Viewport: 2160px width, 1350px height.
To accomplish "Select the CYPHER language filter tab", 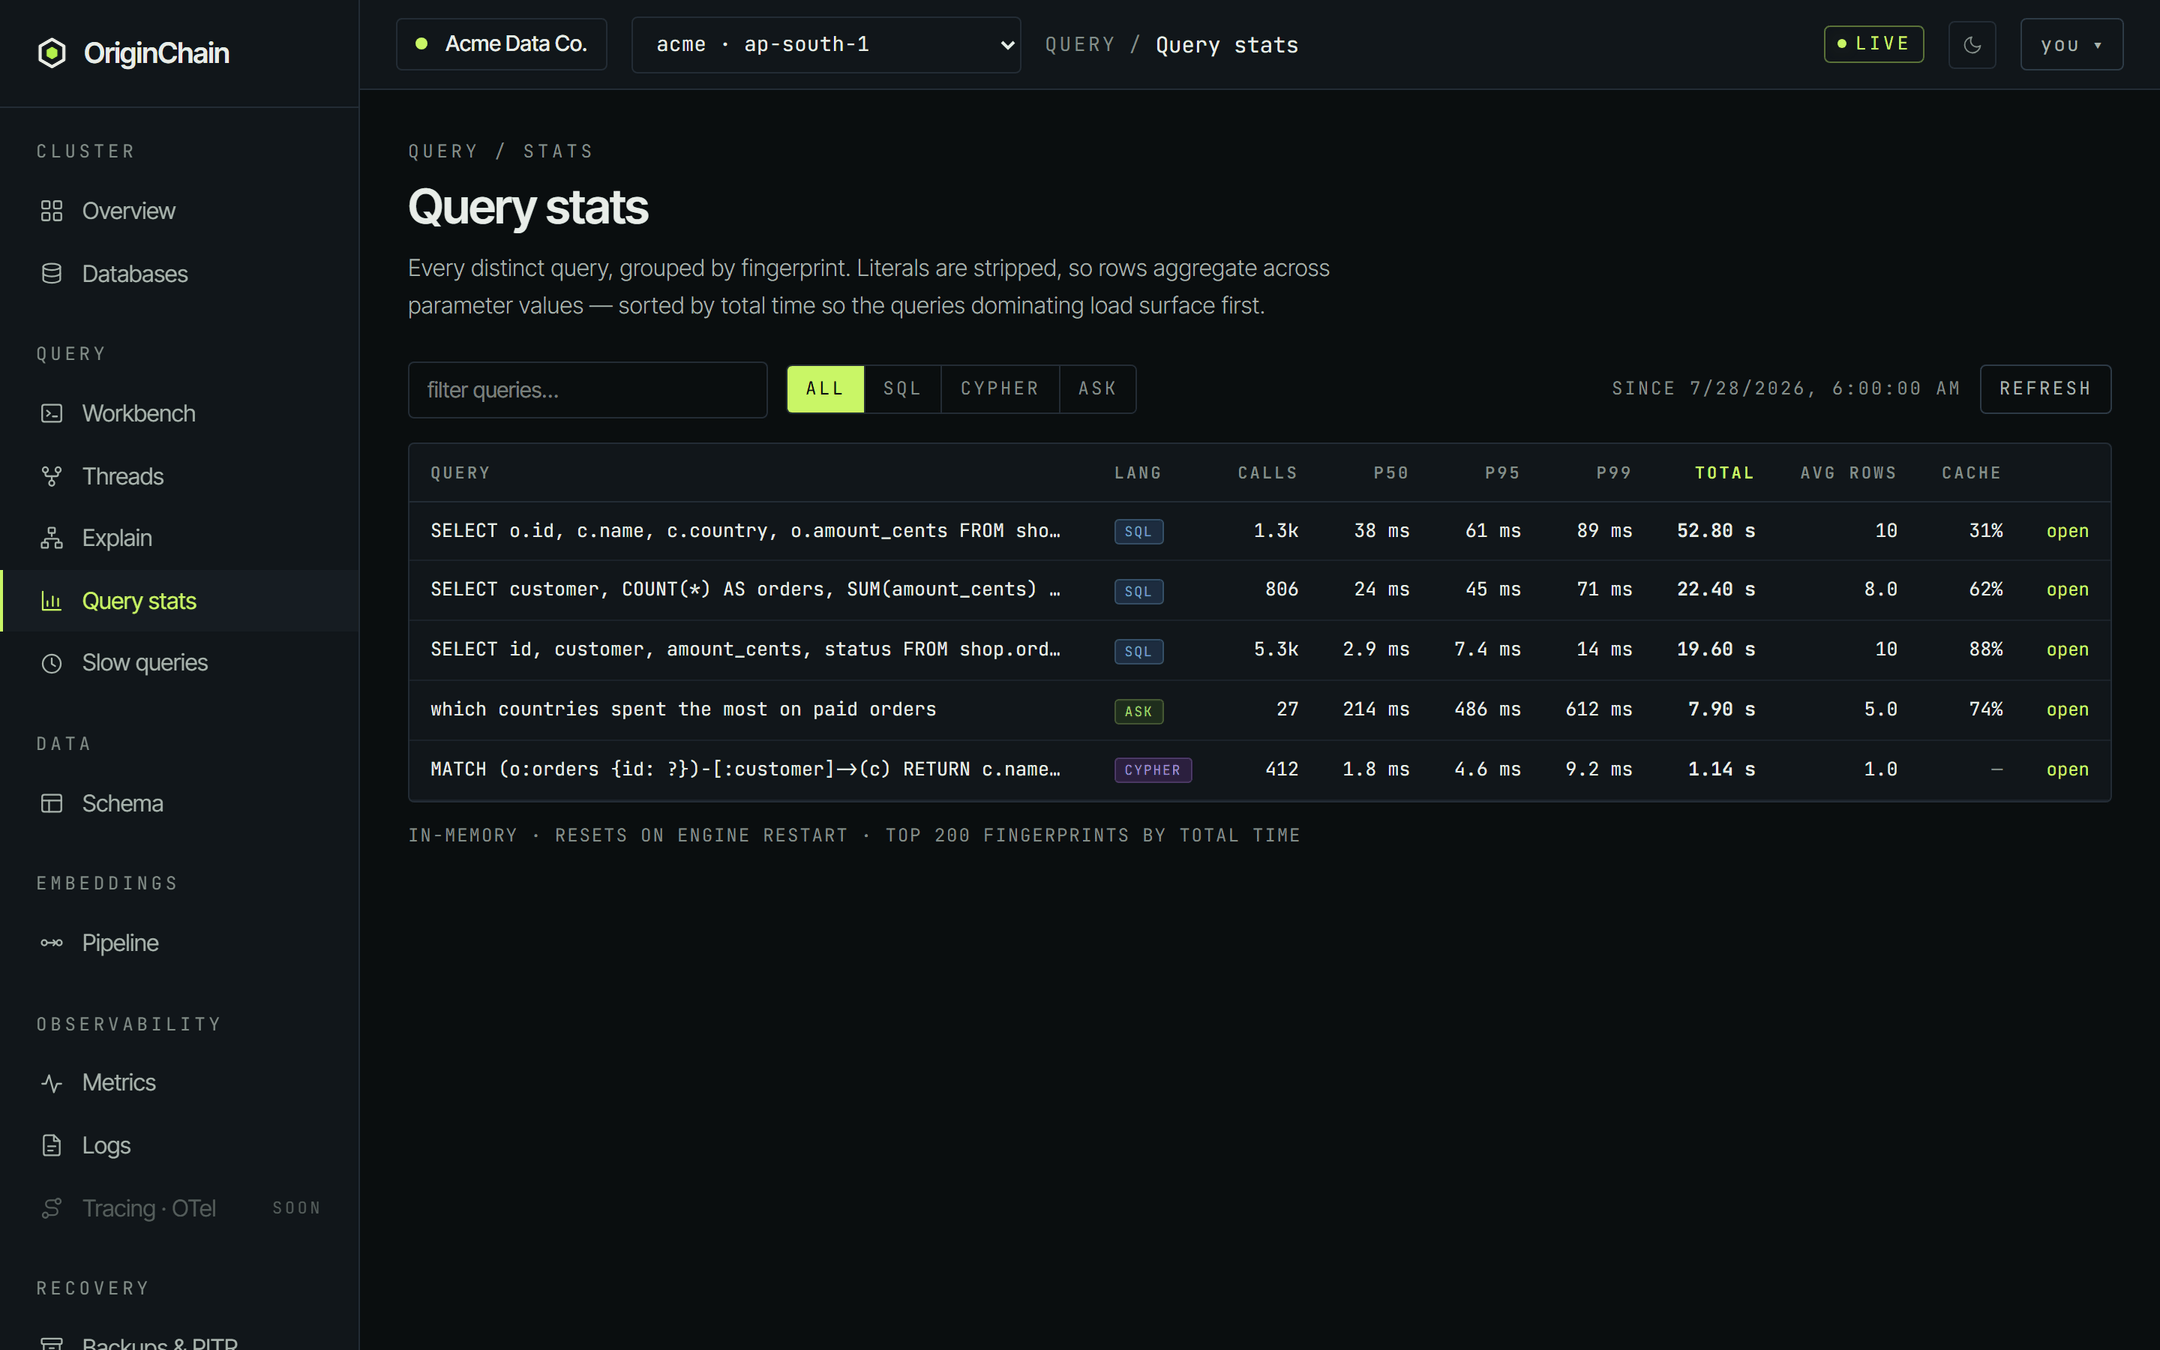I will 1000,389.
